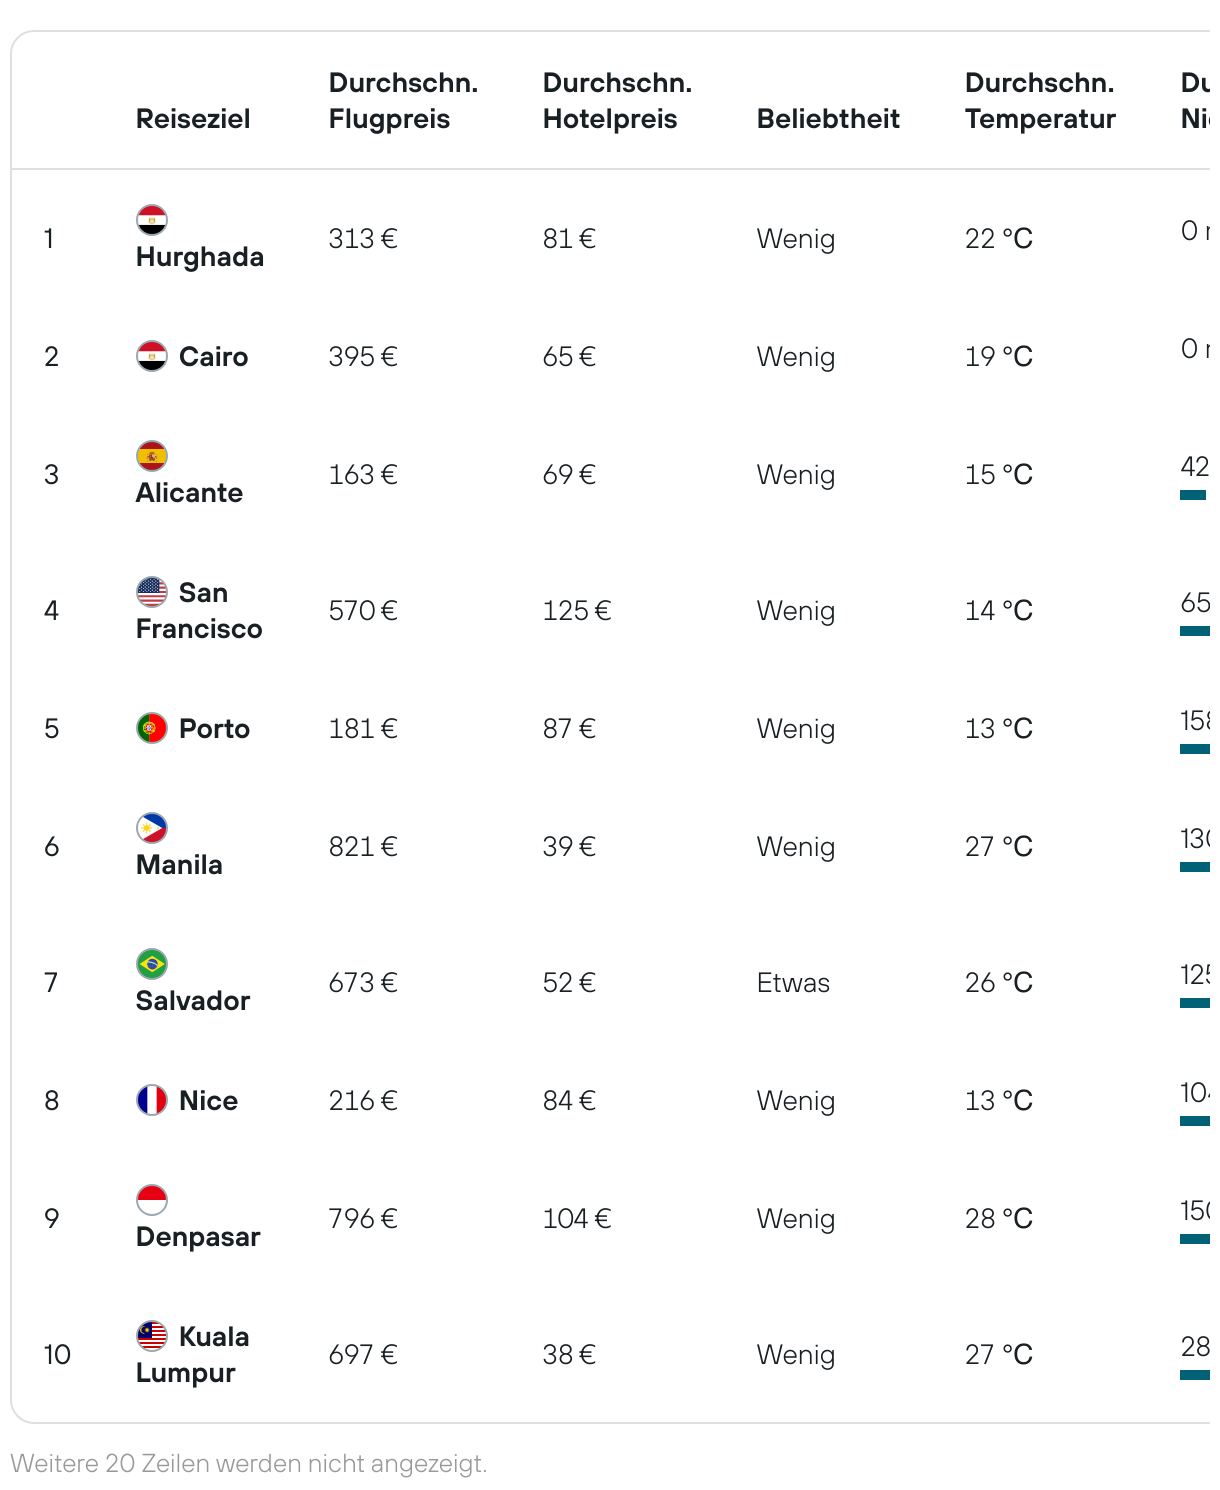Click the Beliebtheit column header
Image resolution: width=1220 pixels, height=1490 pixels.
point(828,119)
